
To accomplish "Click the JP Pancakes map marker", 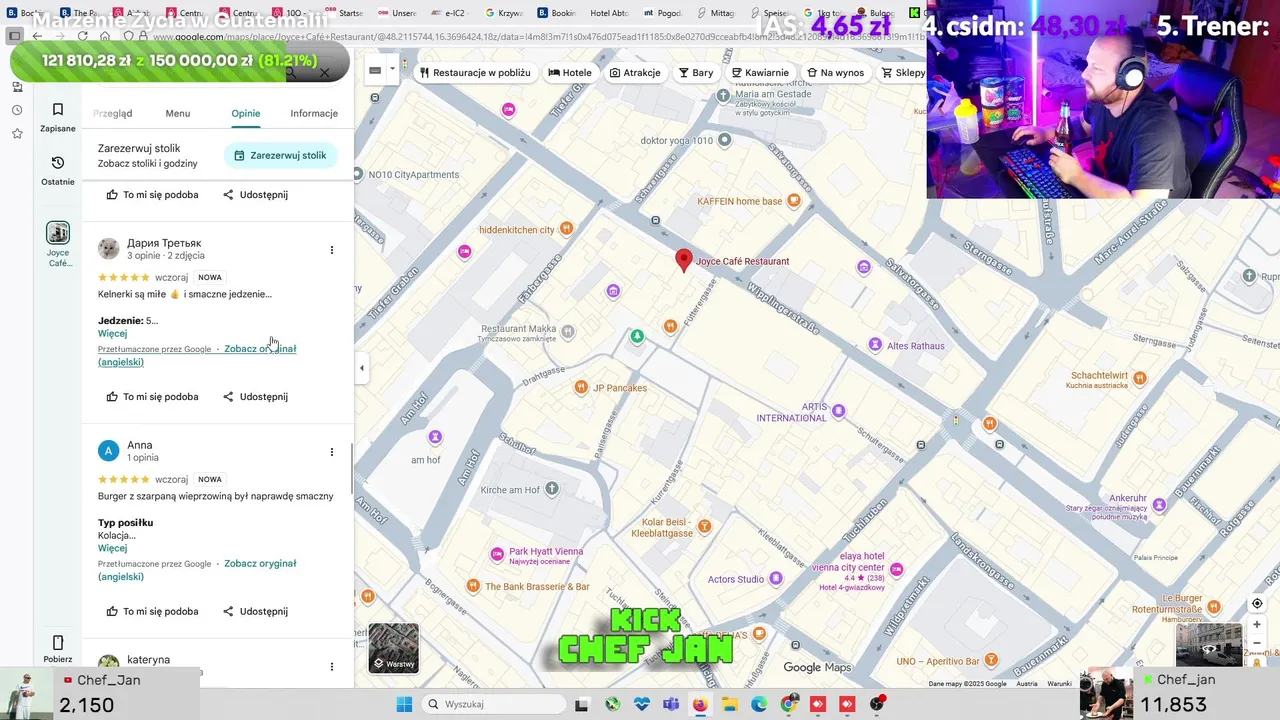I will pyautogui.click(x=581, y=387).
